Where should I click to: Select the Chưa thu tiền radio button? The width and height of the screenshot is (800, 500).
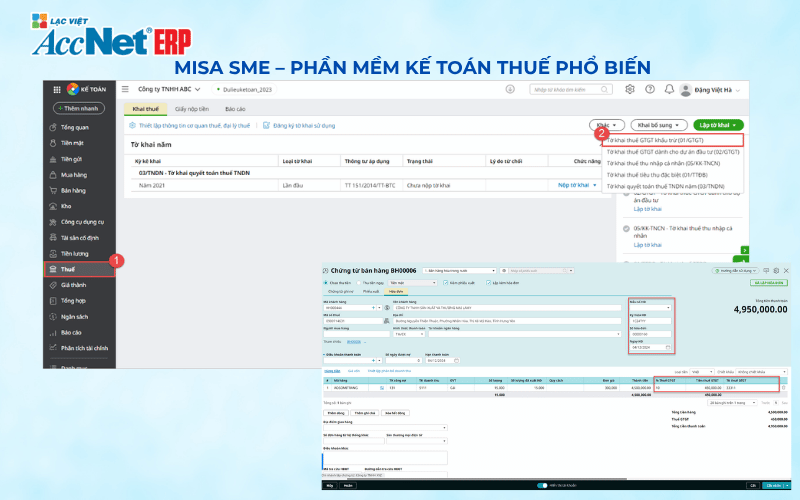pyautogui.click(x=326, y=283)
